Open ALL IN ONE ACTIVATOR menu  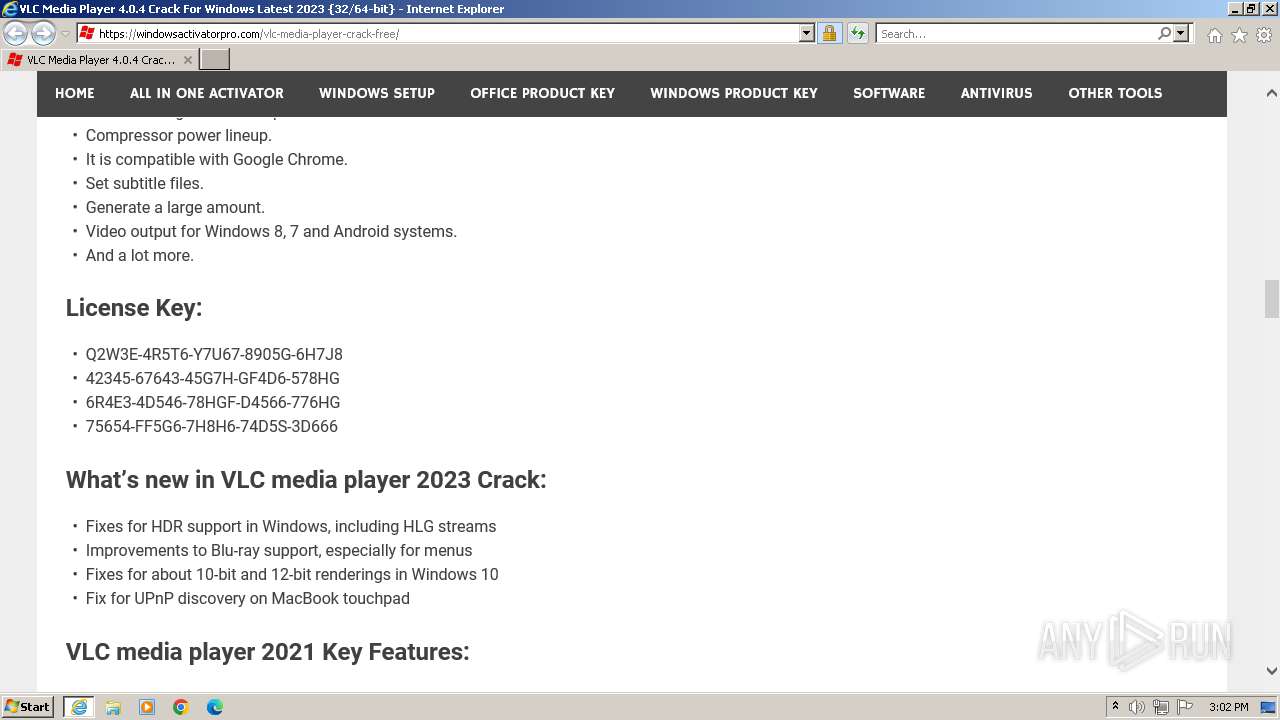[207, 93]
